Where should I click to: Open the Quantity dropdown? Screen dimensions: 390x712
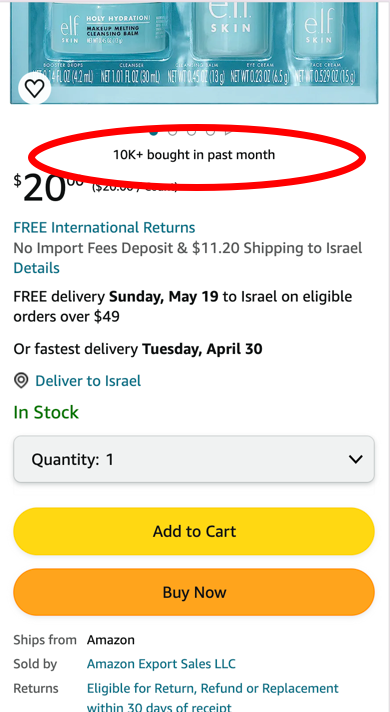(194, 459)
